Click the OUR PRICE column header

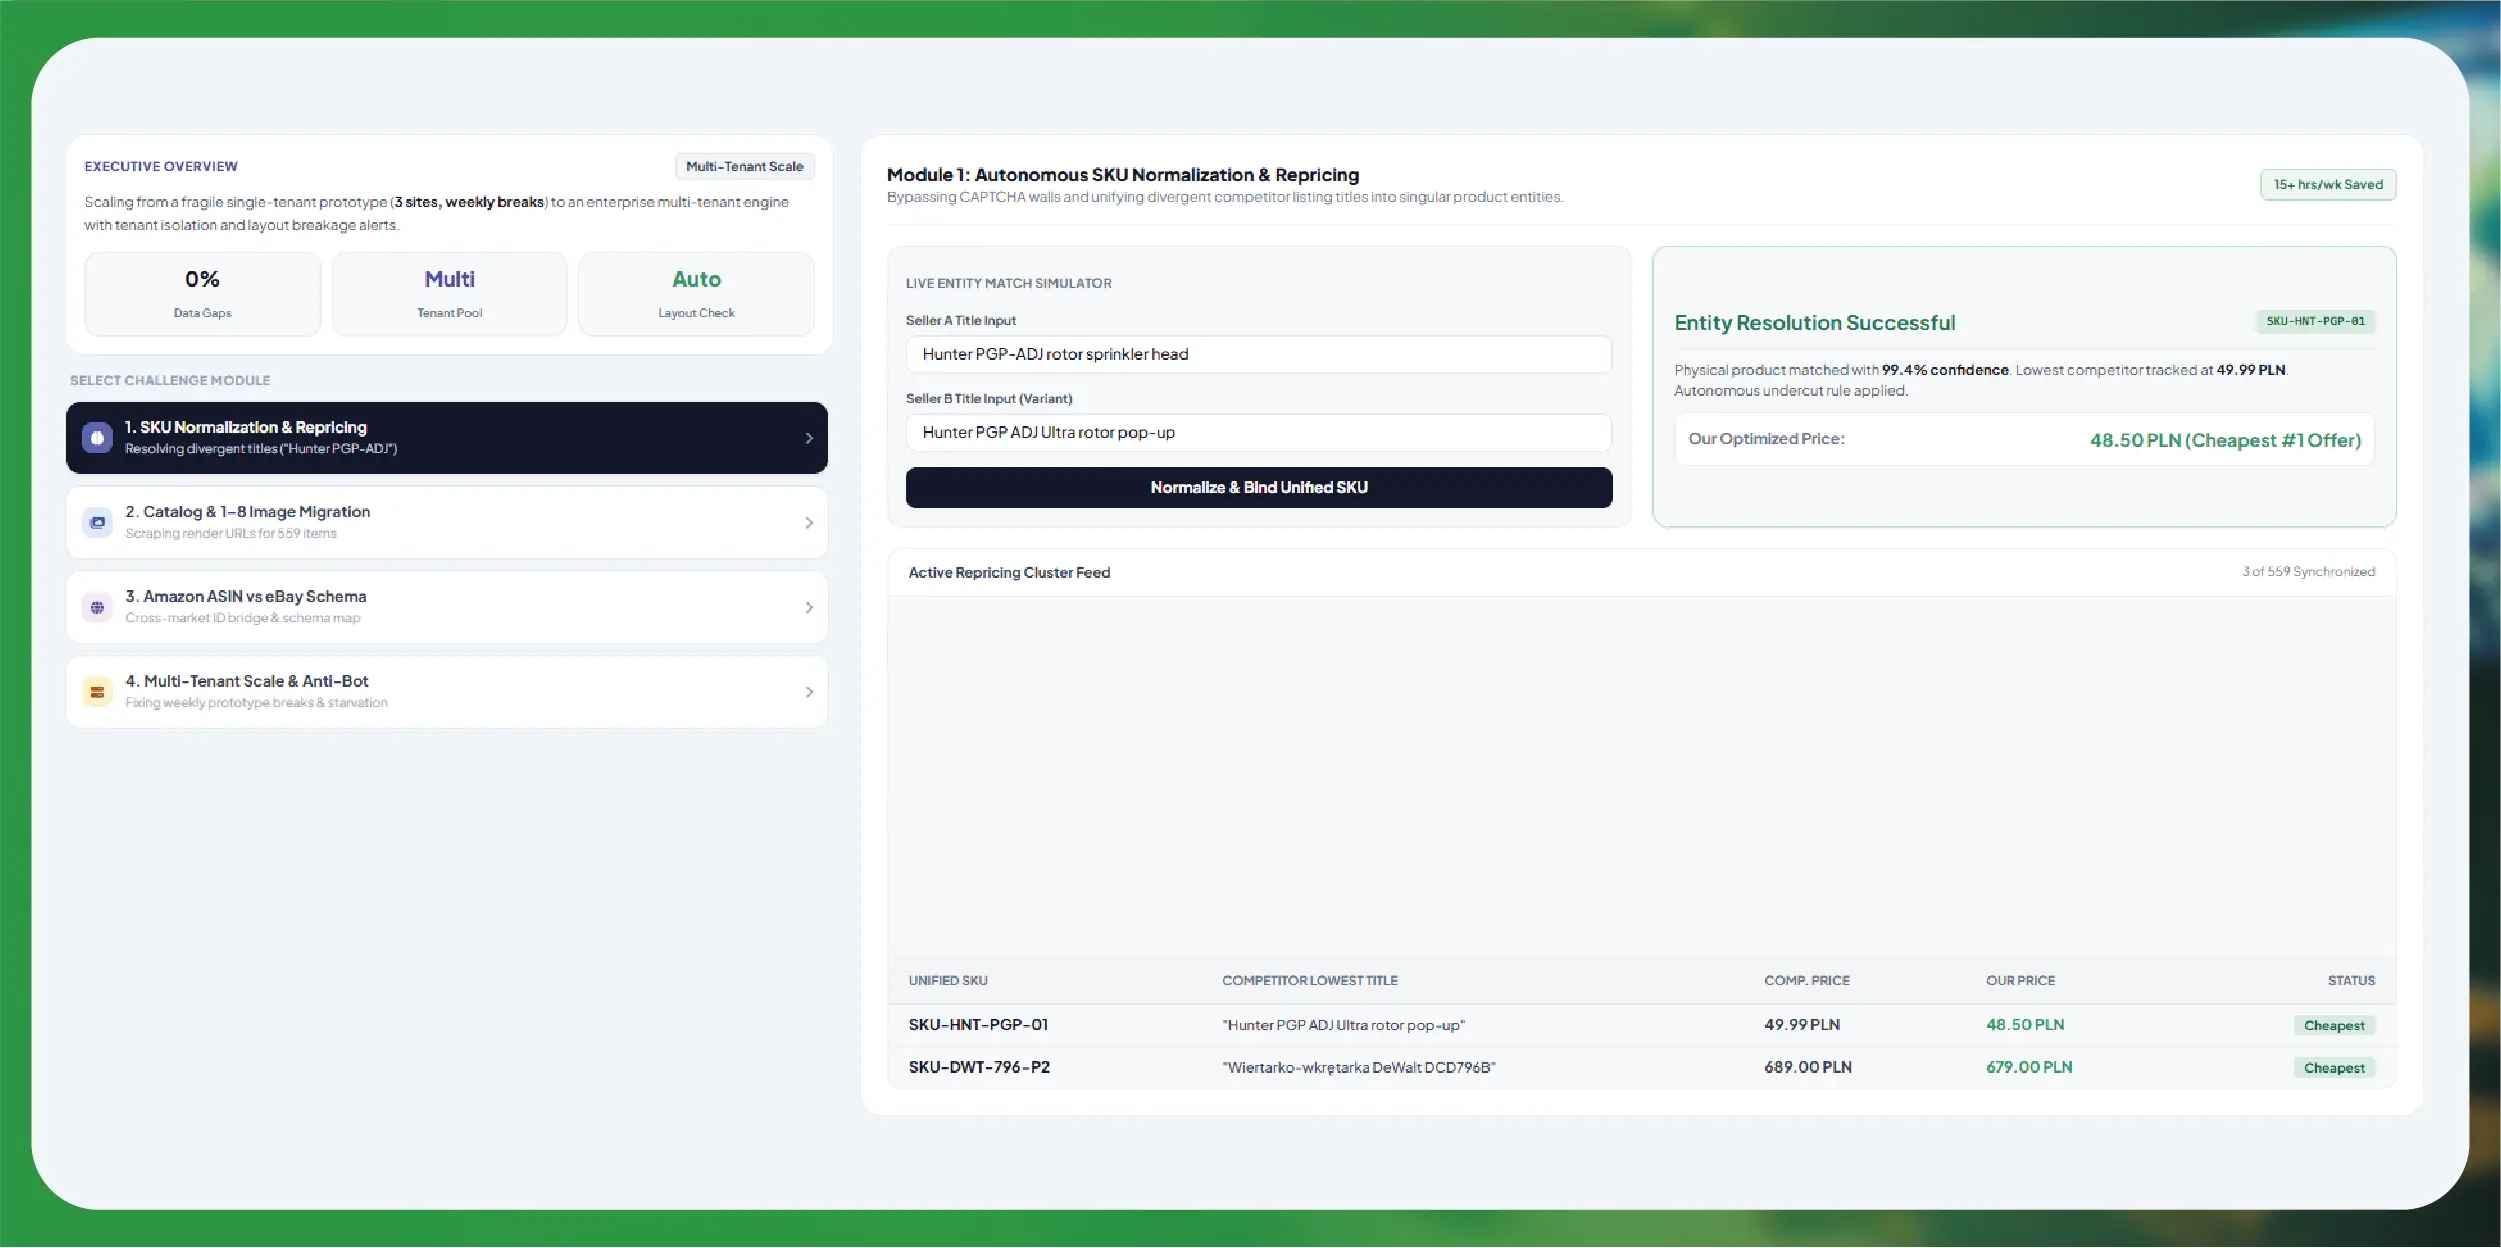(x=2021, y=980)
